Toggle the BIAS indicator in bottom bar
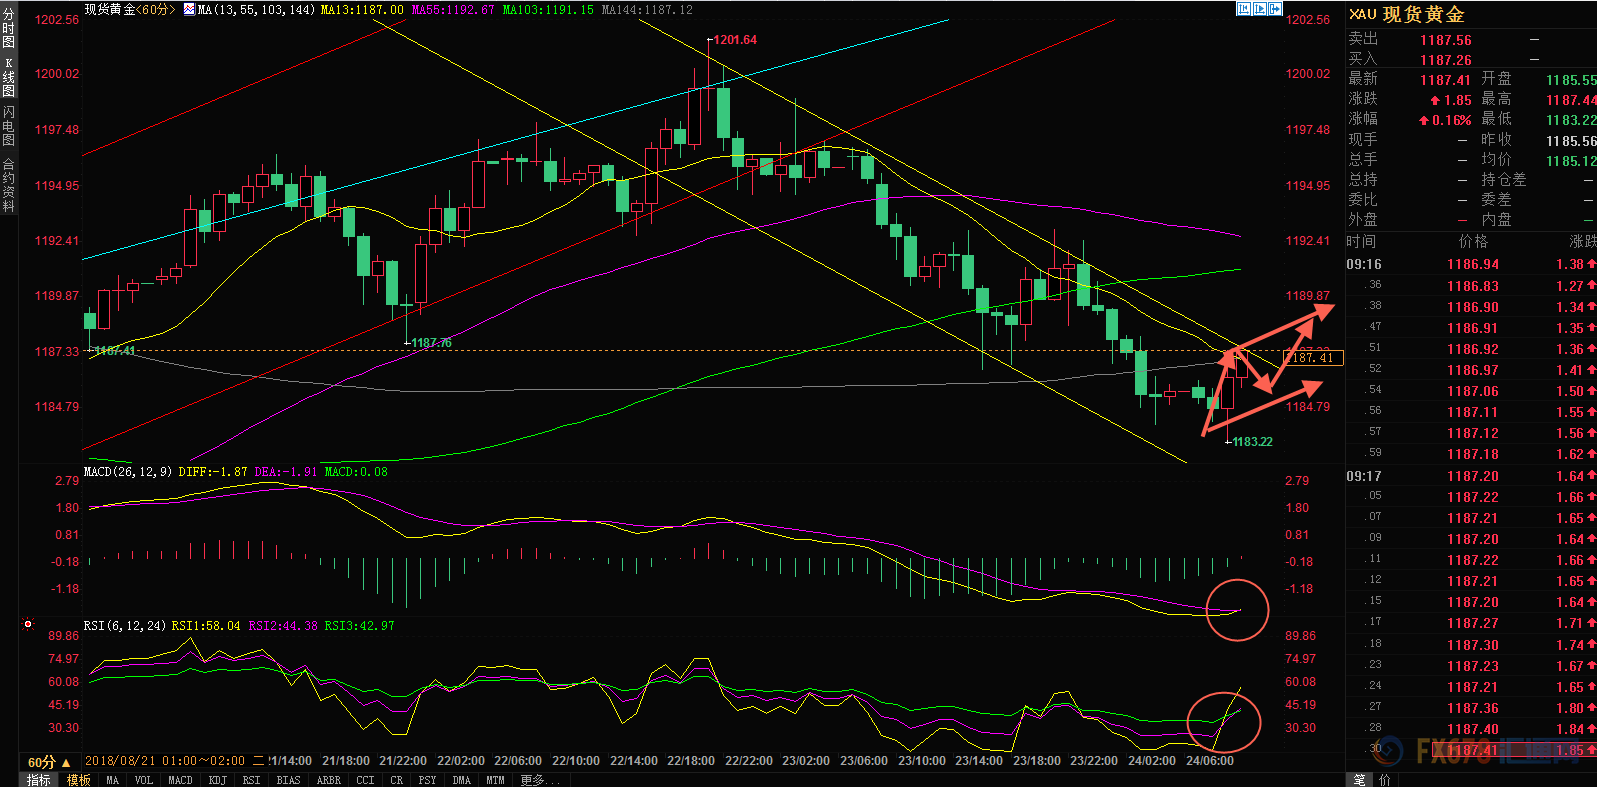 tap(288, 780)
